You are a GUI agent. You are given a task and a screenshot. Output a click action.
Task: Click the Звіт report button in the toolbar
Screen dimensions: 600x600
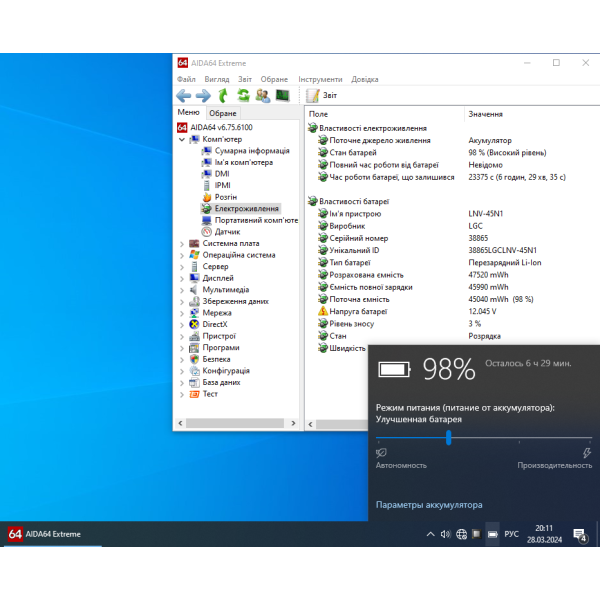[x=322, y=95]
